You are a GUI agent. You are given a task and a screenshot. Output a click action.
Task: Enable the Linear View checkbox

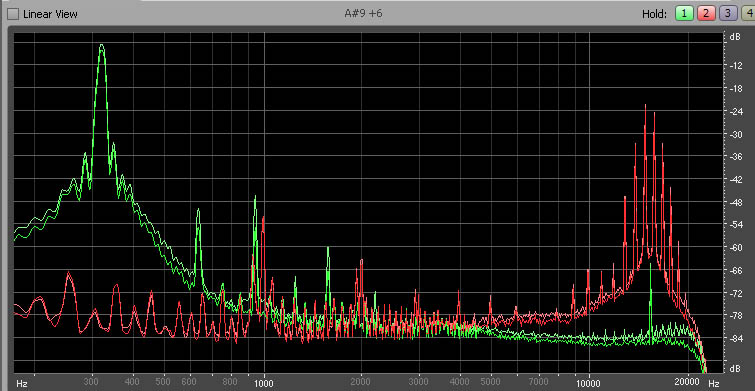point(14,14)
